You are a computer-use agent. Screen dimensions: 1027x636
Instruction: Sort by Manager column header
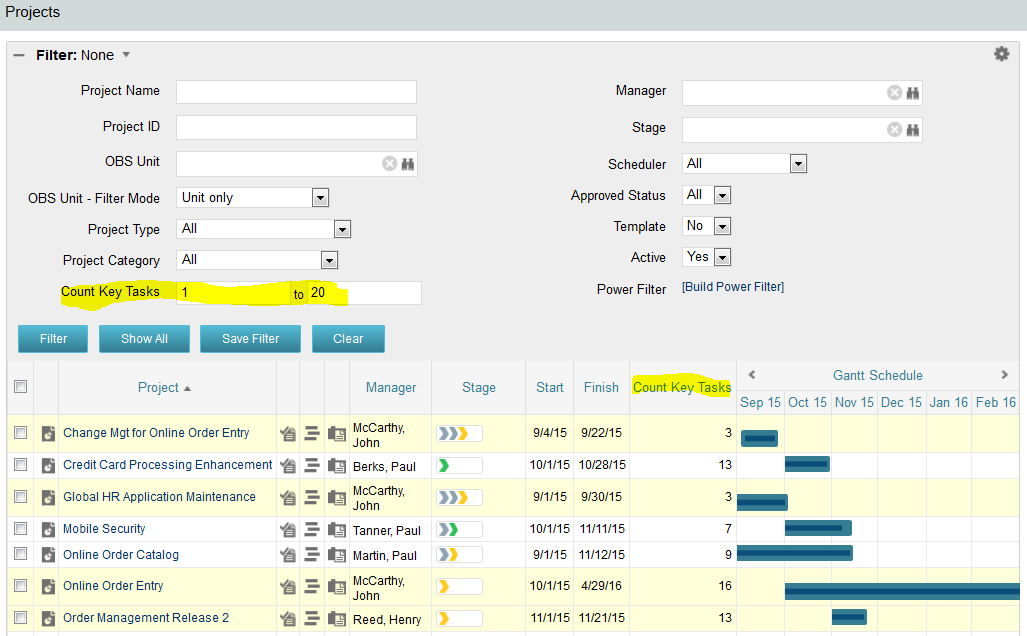pos(391,388)
